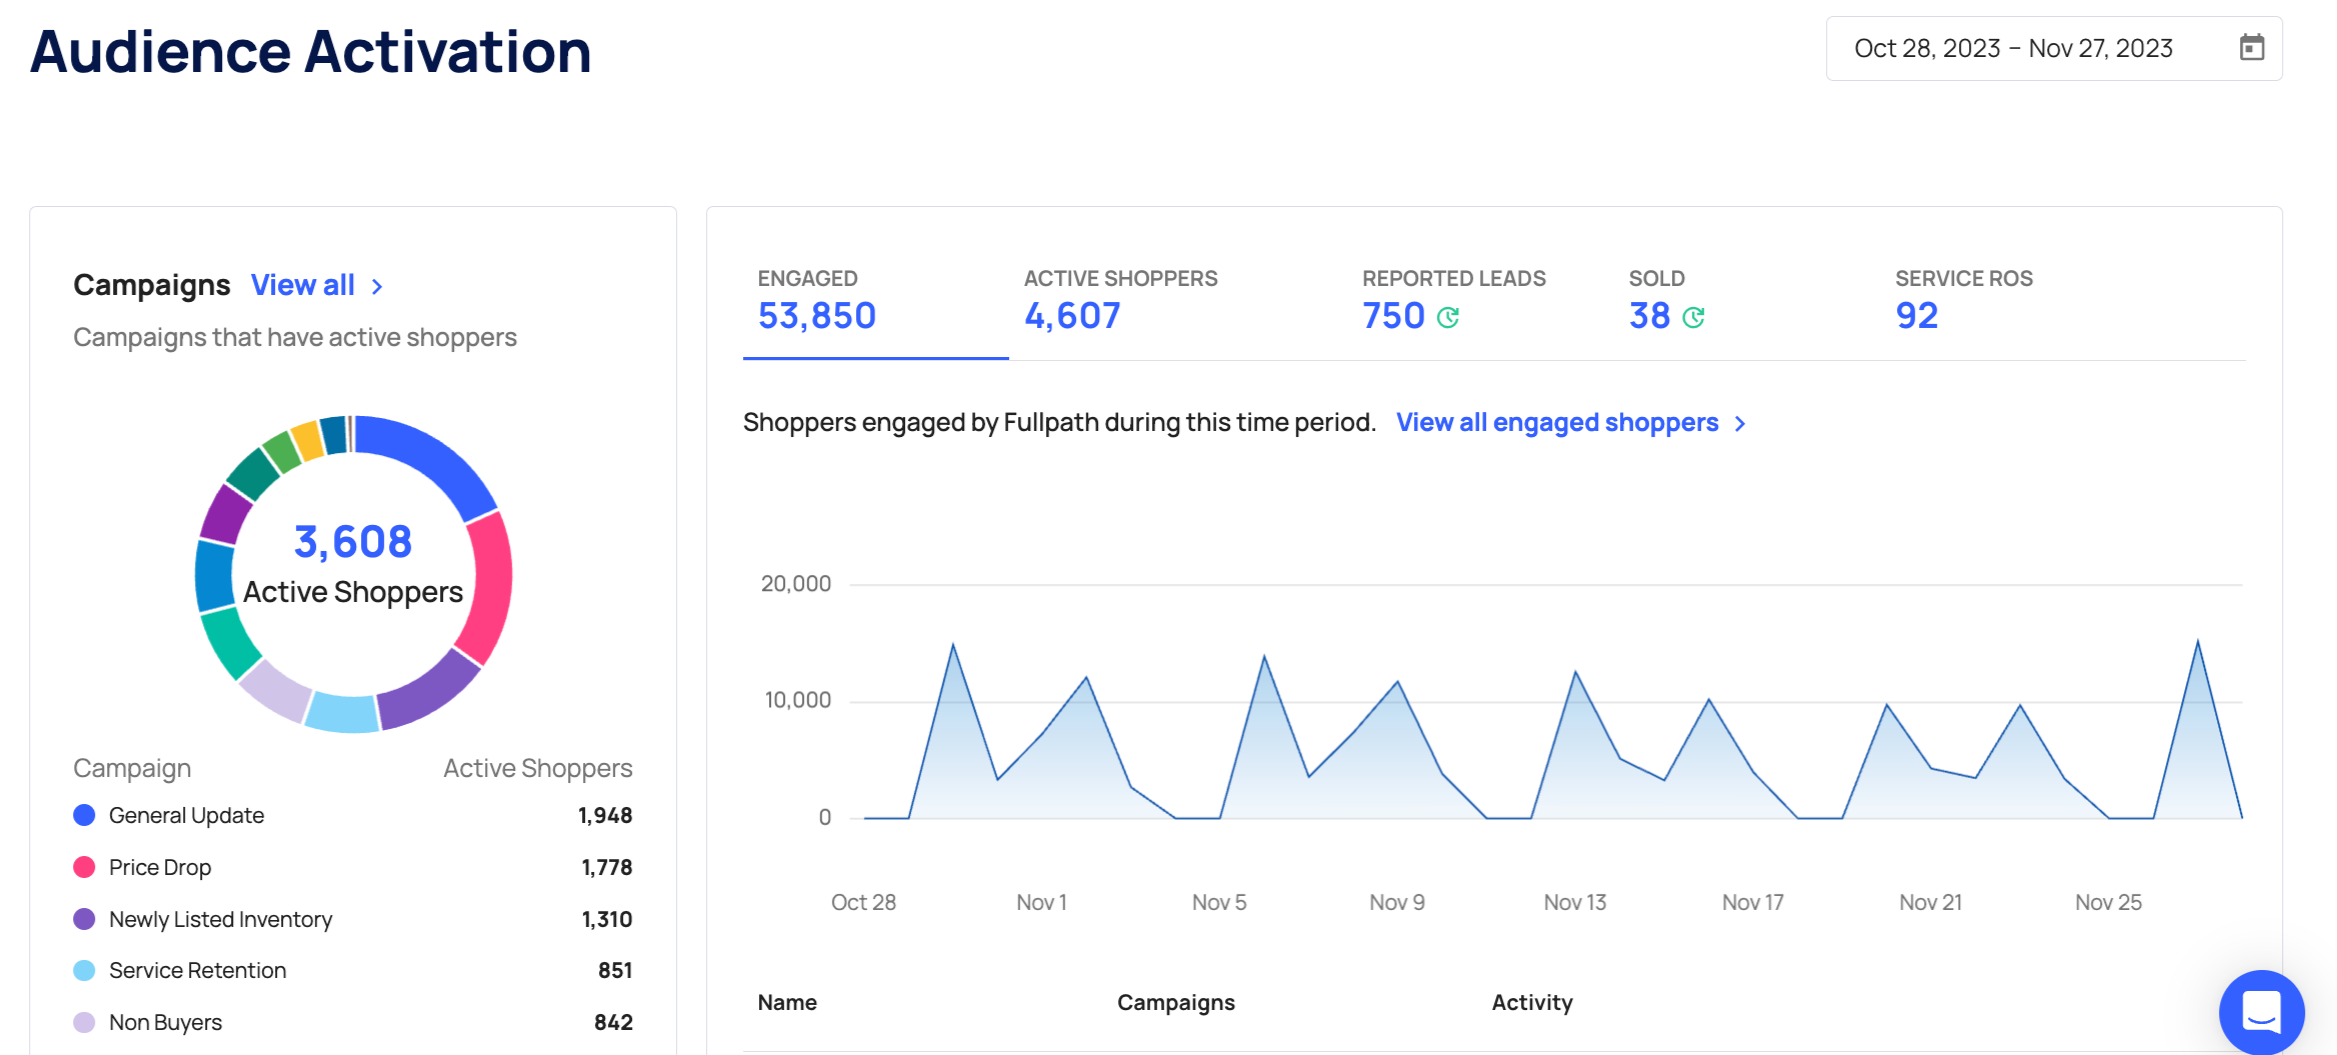Switch to the Active Shoppers tab
2337x1055 pixels.
[1119, 299]
